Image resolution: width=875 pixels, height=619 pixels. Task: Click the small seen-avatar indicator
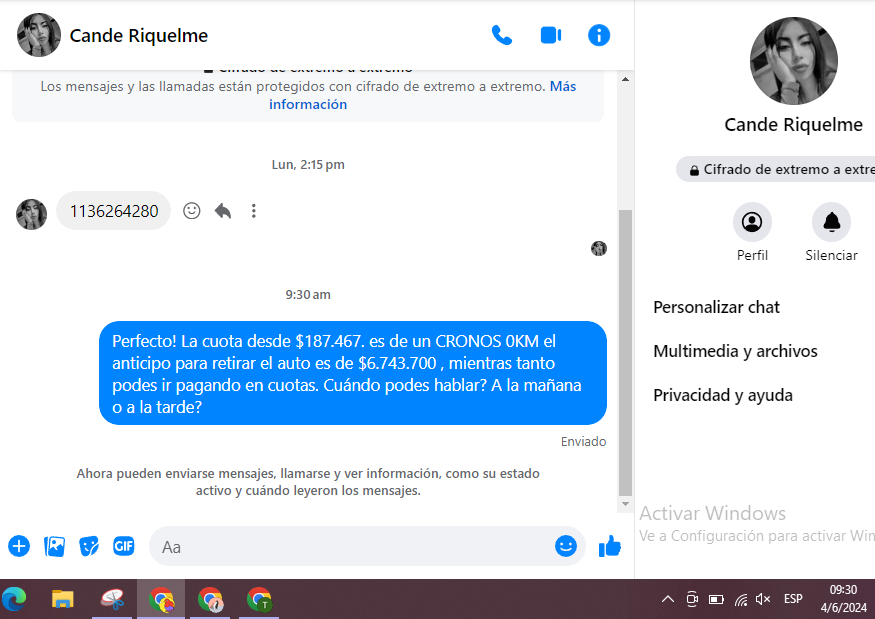point(599,248)
